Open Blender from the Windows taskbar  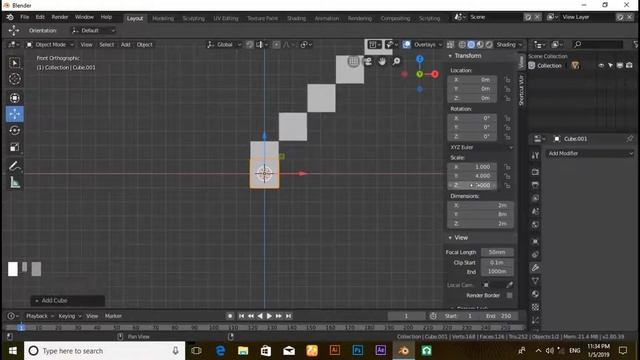tap(403, 351)
